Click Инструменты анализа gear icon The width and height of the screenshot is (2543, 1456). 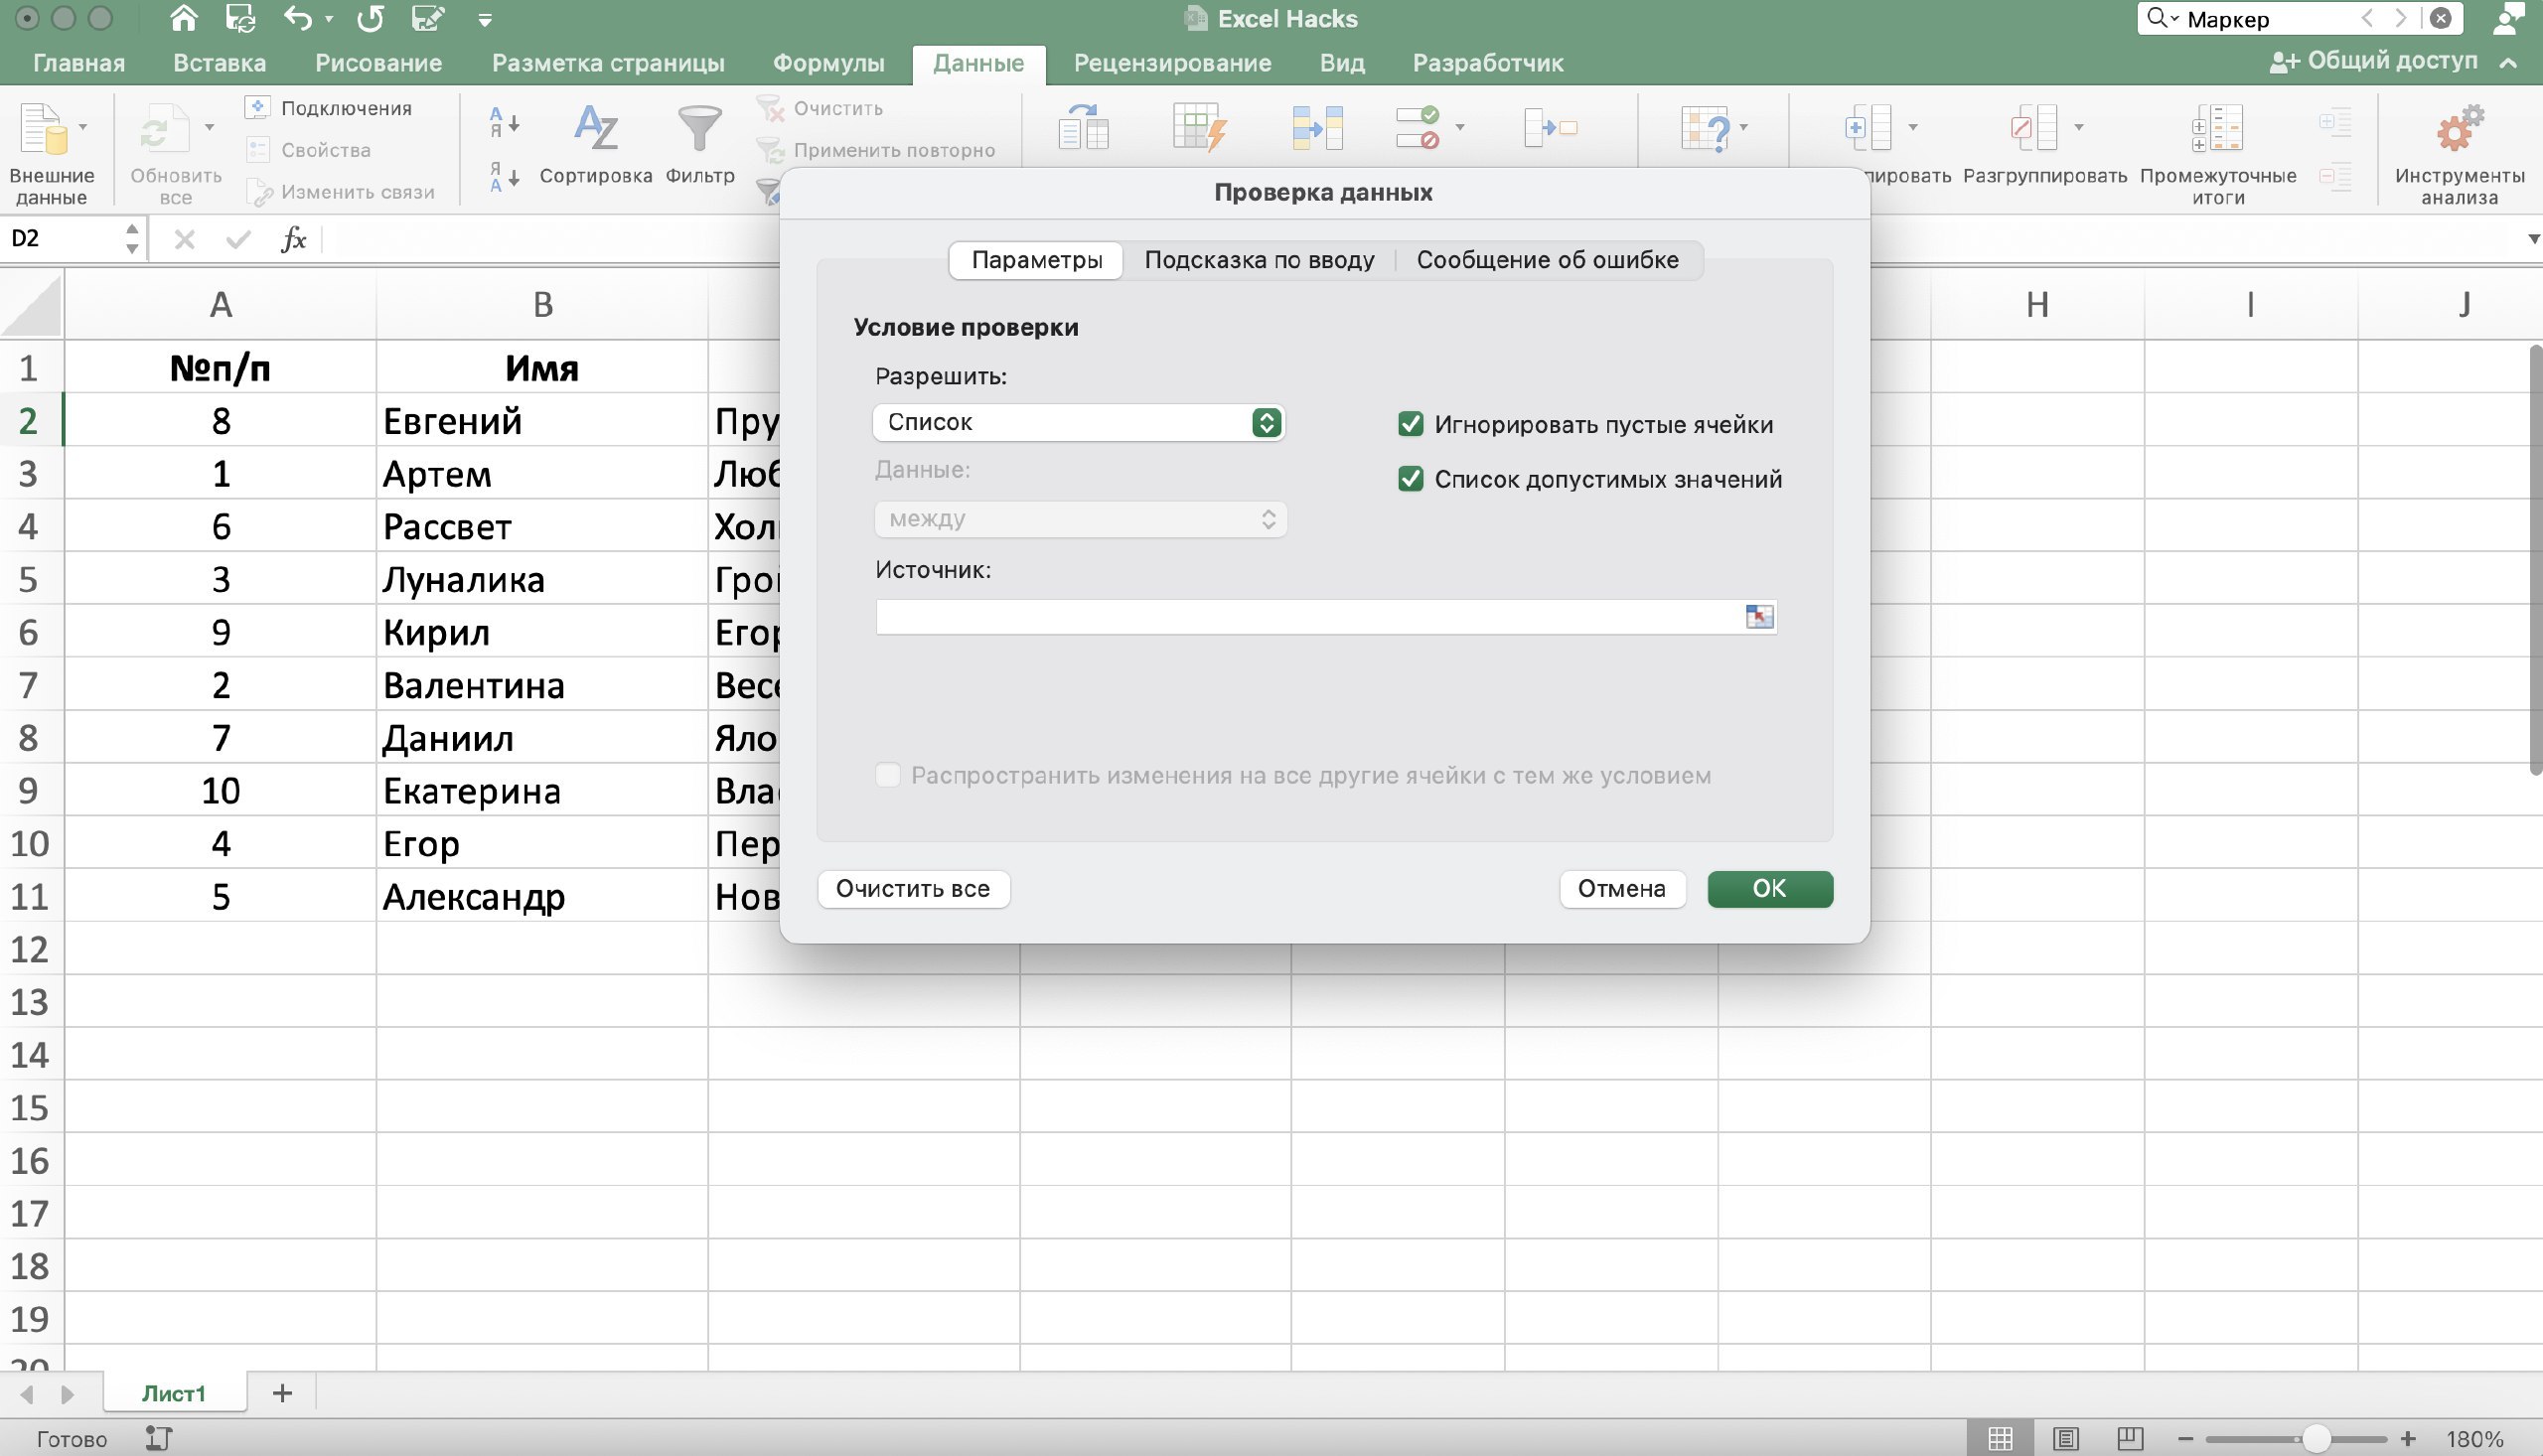click(2459, 129)
